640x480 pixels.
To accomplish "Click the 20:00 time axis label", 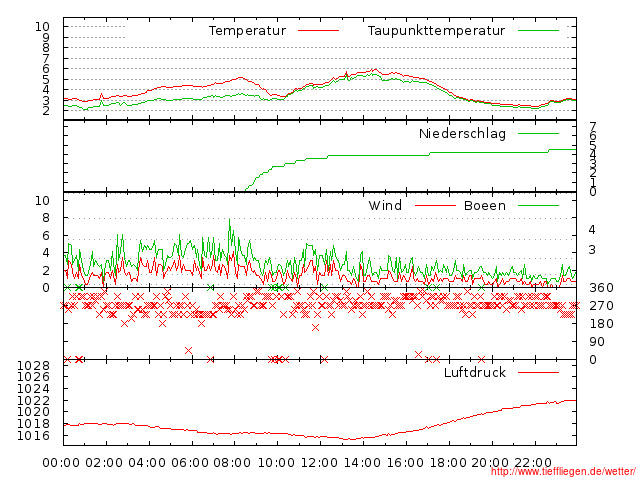I will click(x=490, y=463).
